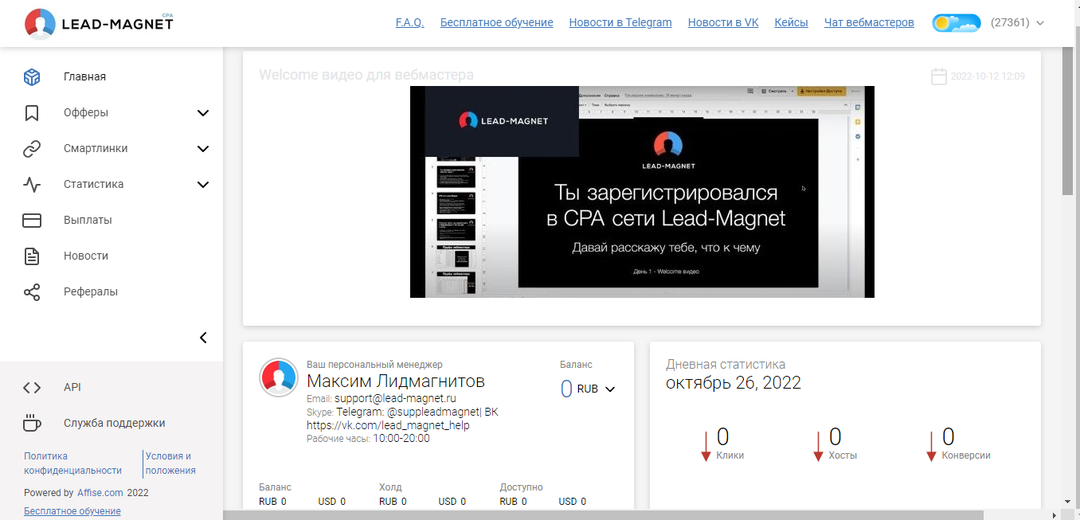
Task: Click the coffee cup icon for Служба поддержки
Action: [x=32, y=423]
